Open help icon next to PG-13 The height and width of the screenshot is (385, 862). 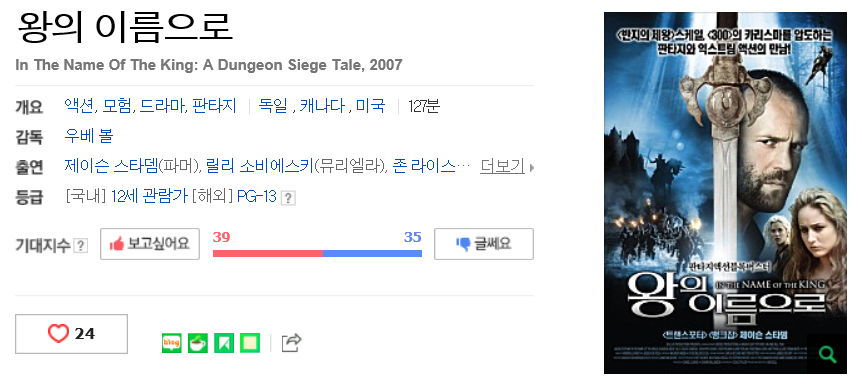click(x=288, y=198)
